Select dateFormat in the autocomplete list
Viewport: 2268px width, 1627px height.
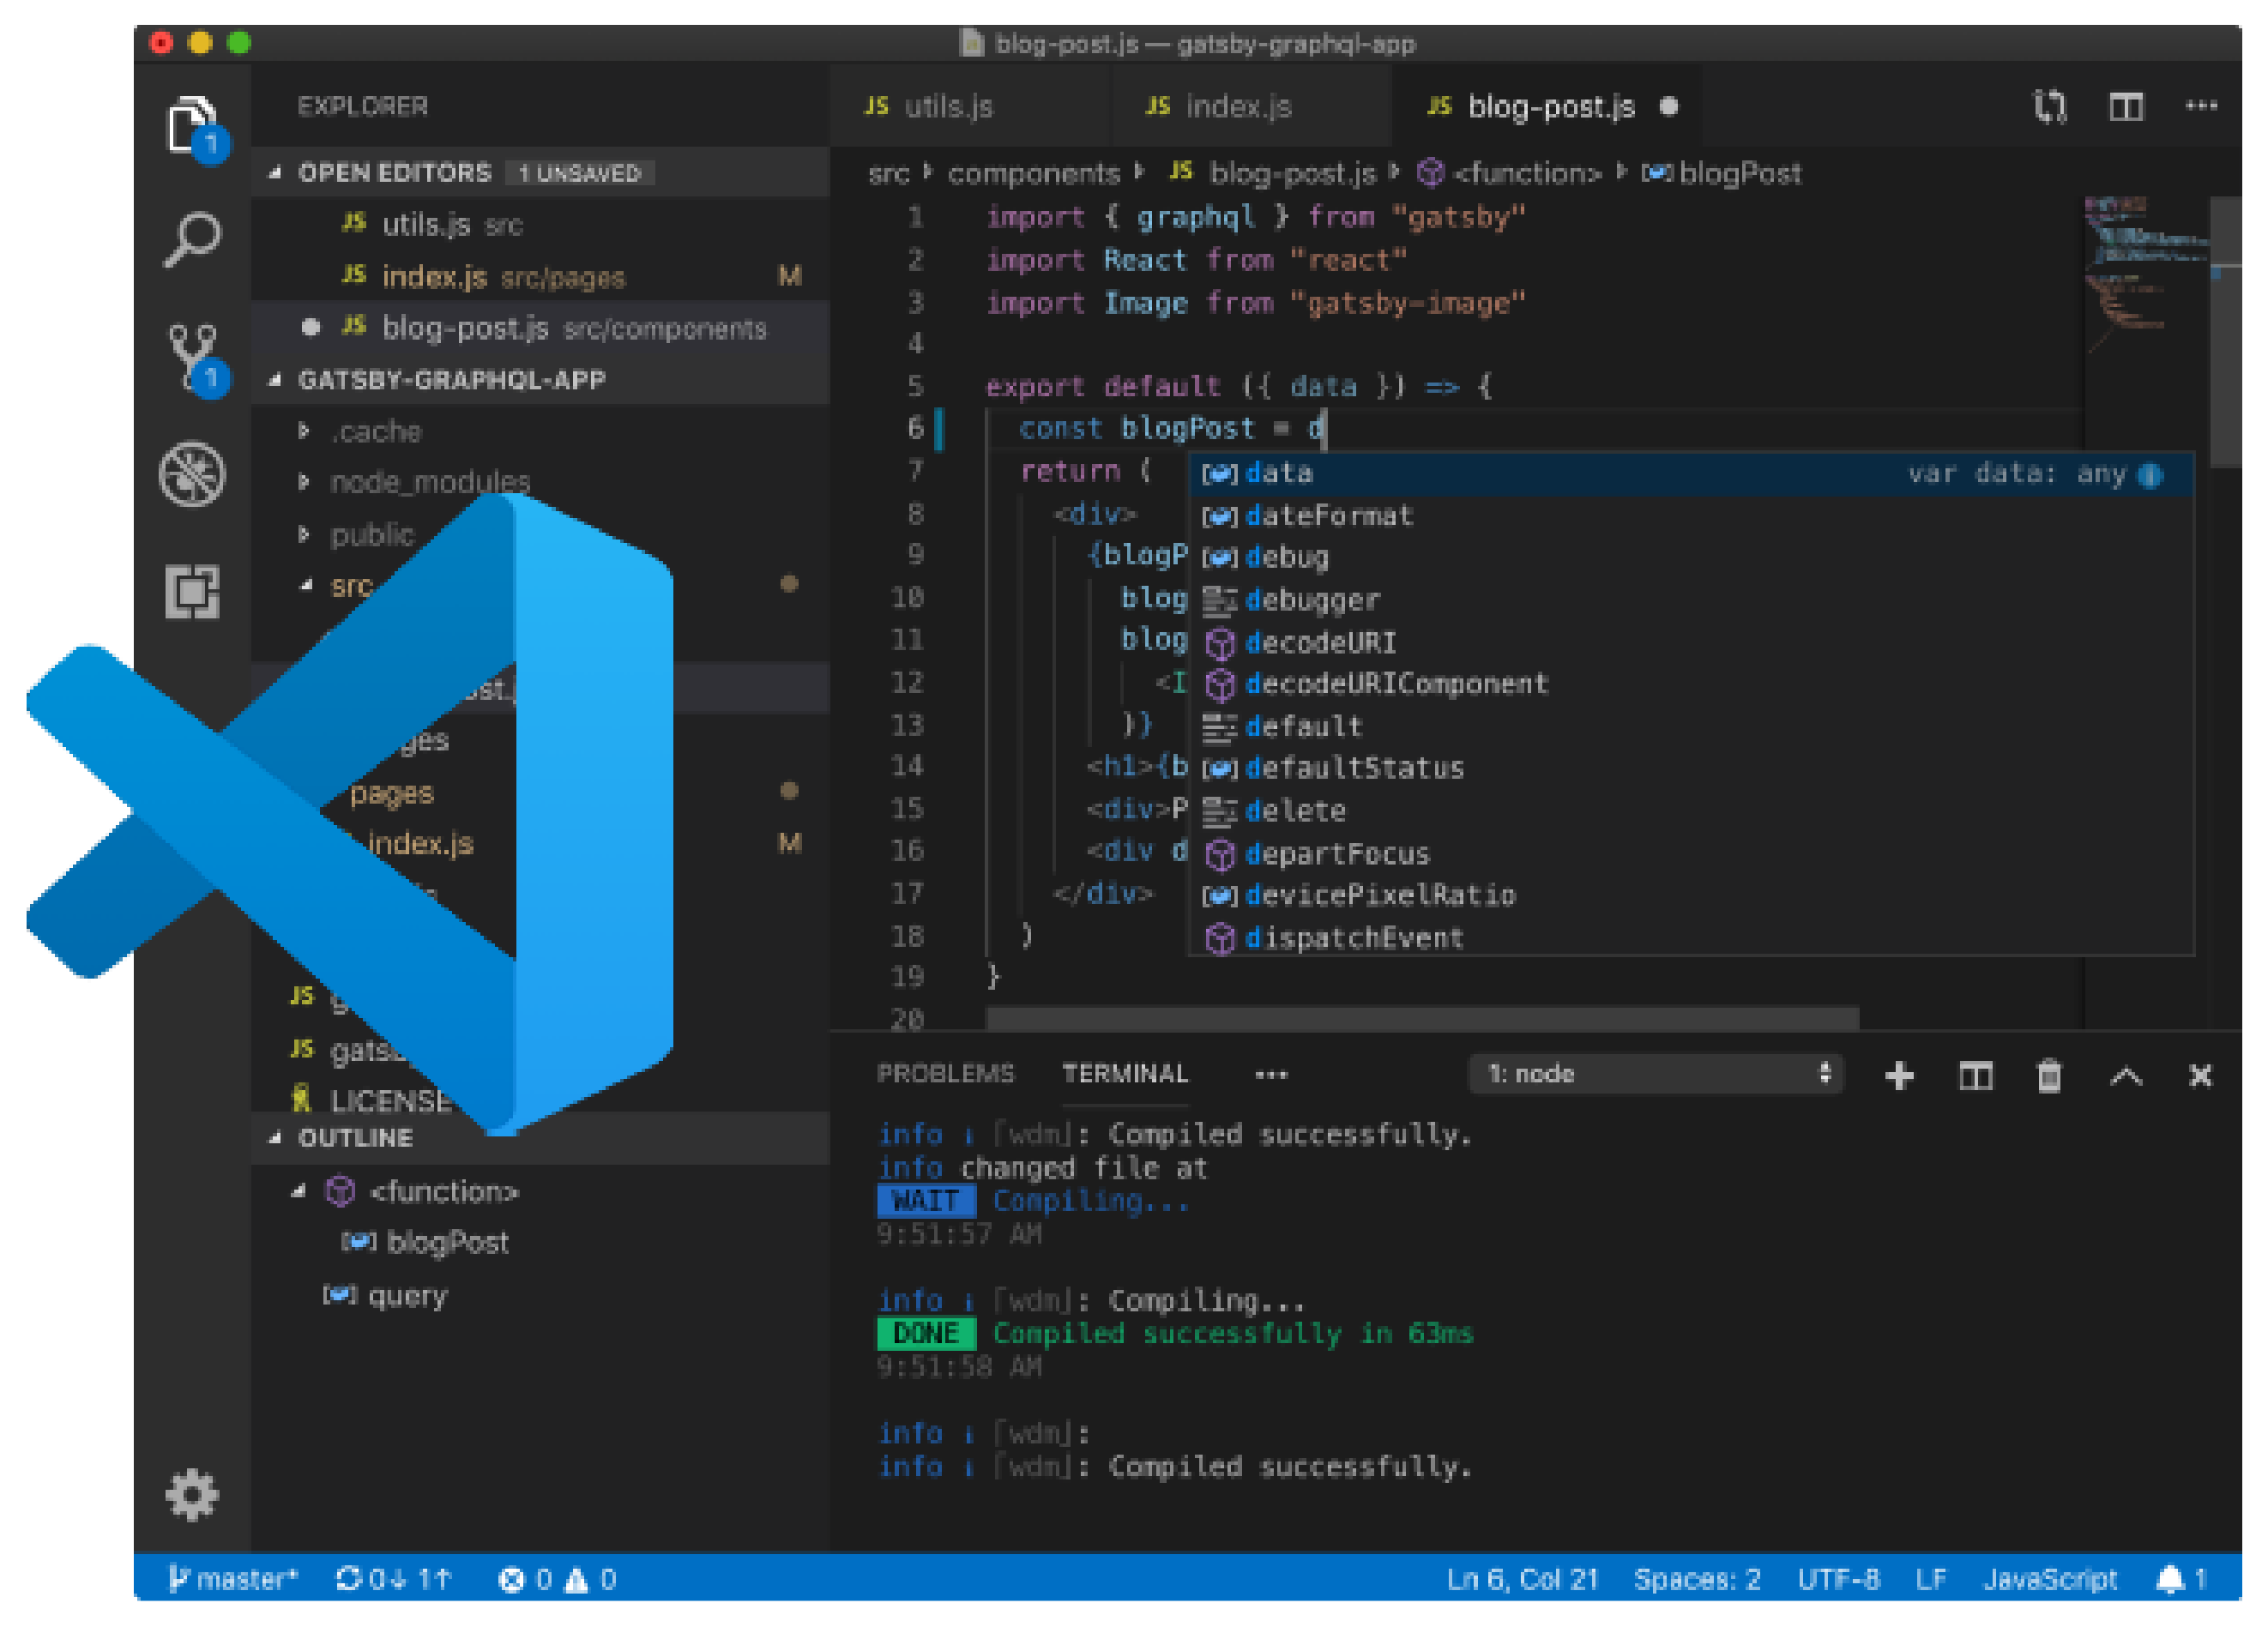click(1328, 515)
